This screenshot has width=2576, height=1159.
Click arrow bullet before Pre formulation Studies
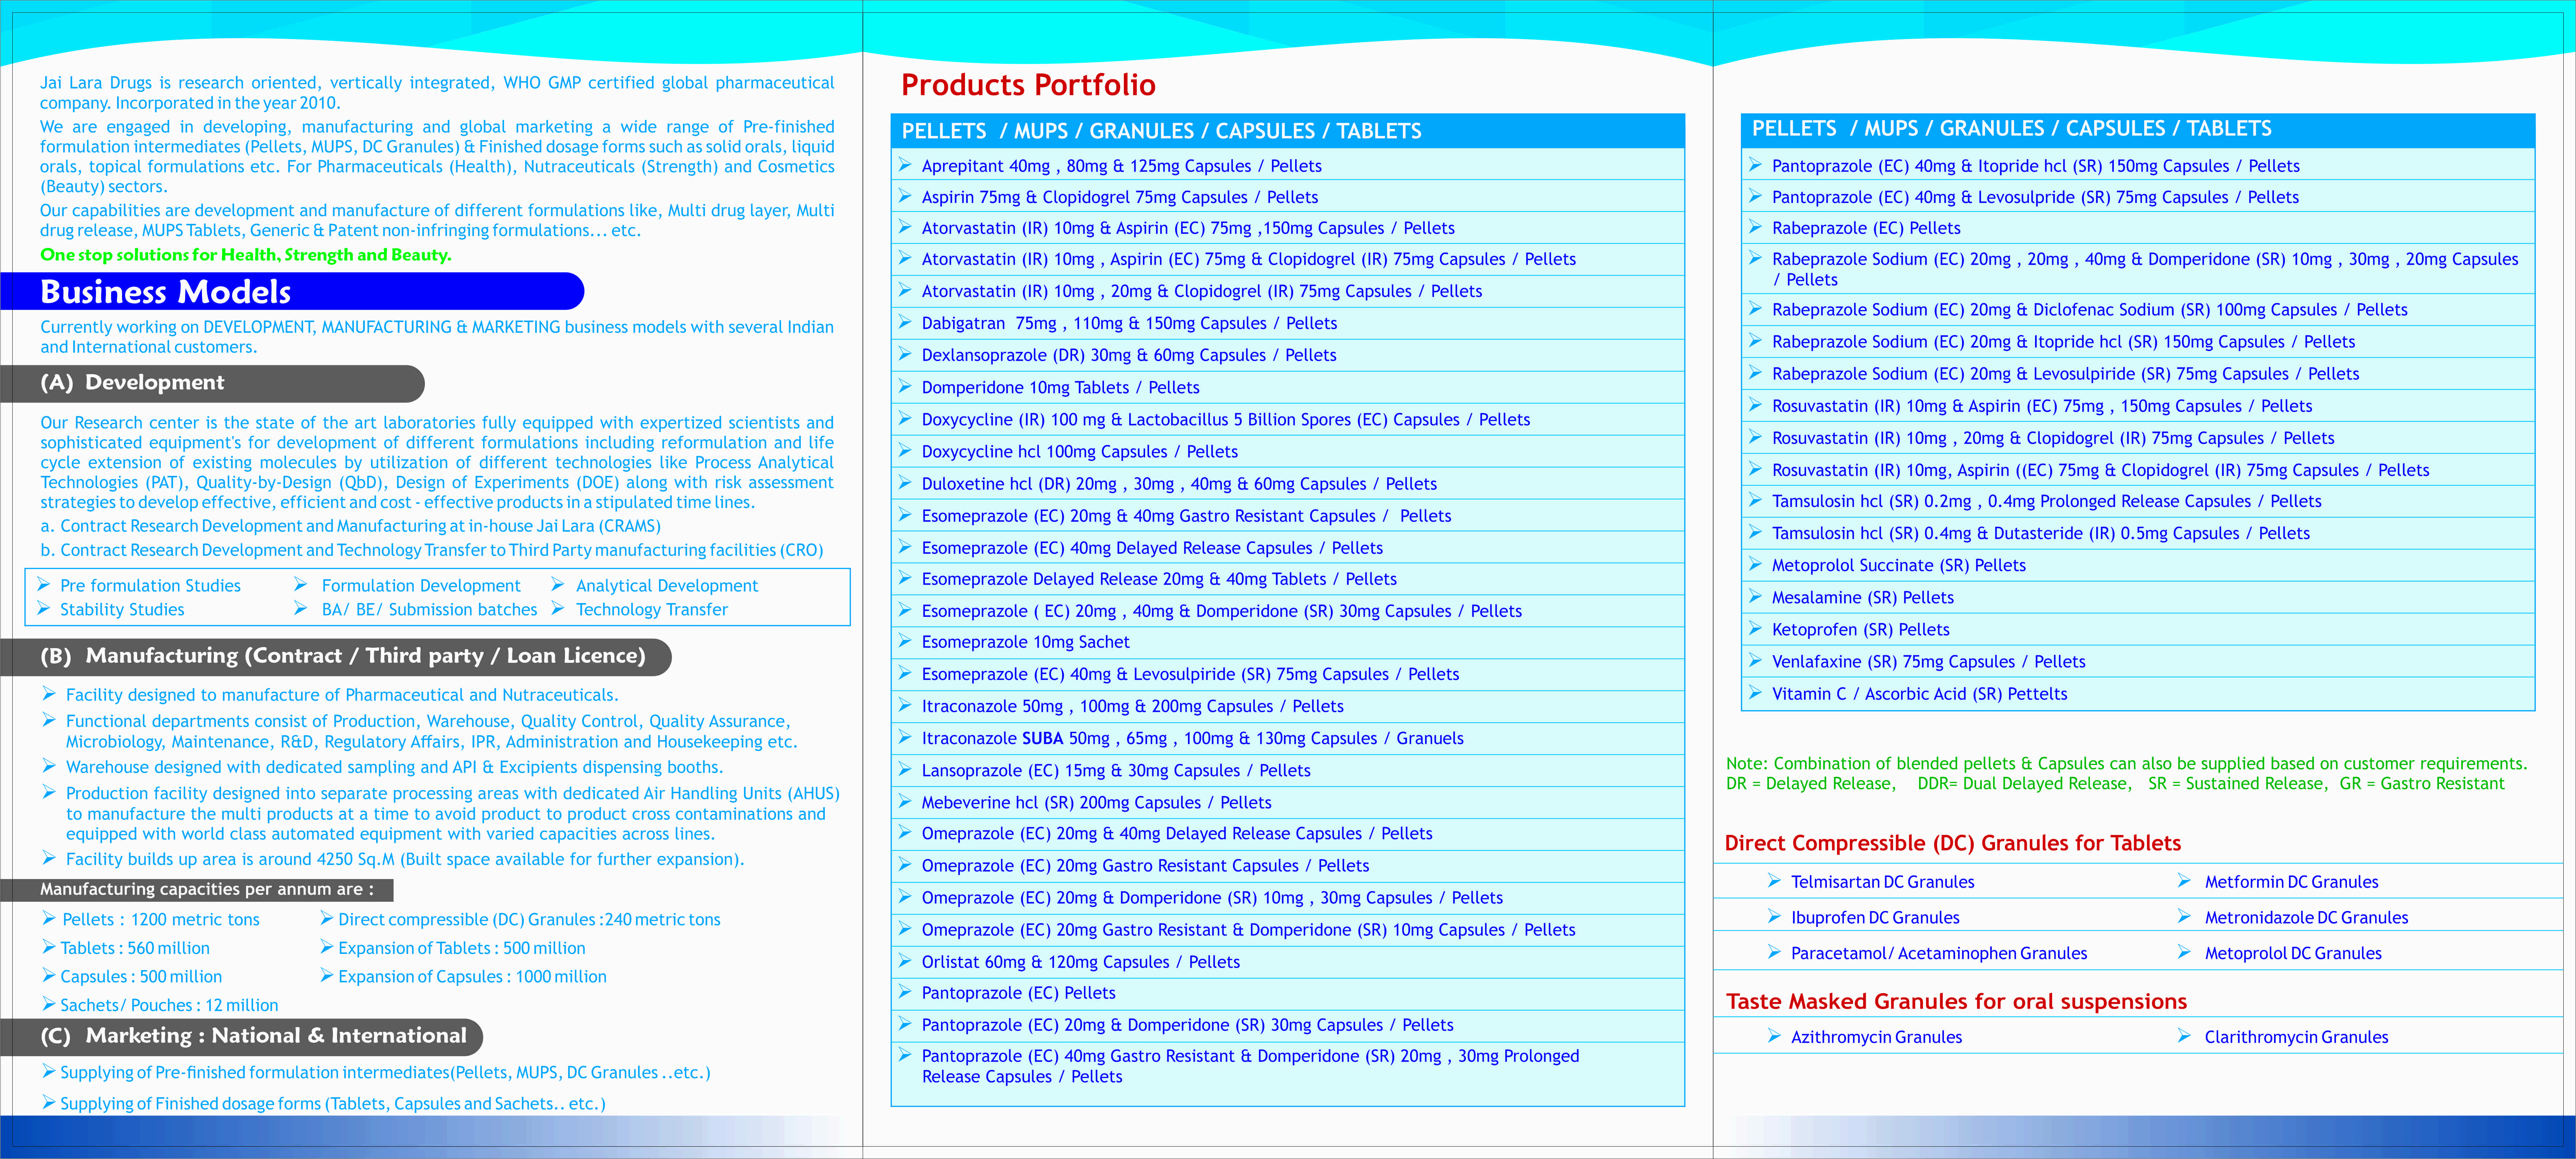(x=43, y=584)
